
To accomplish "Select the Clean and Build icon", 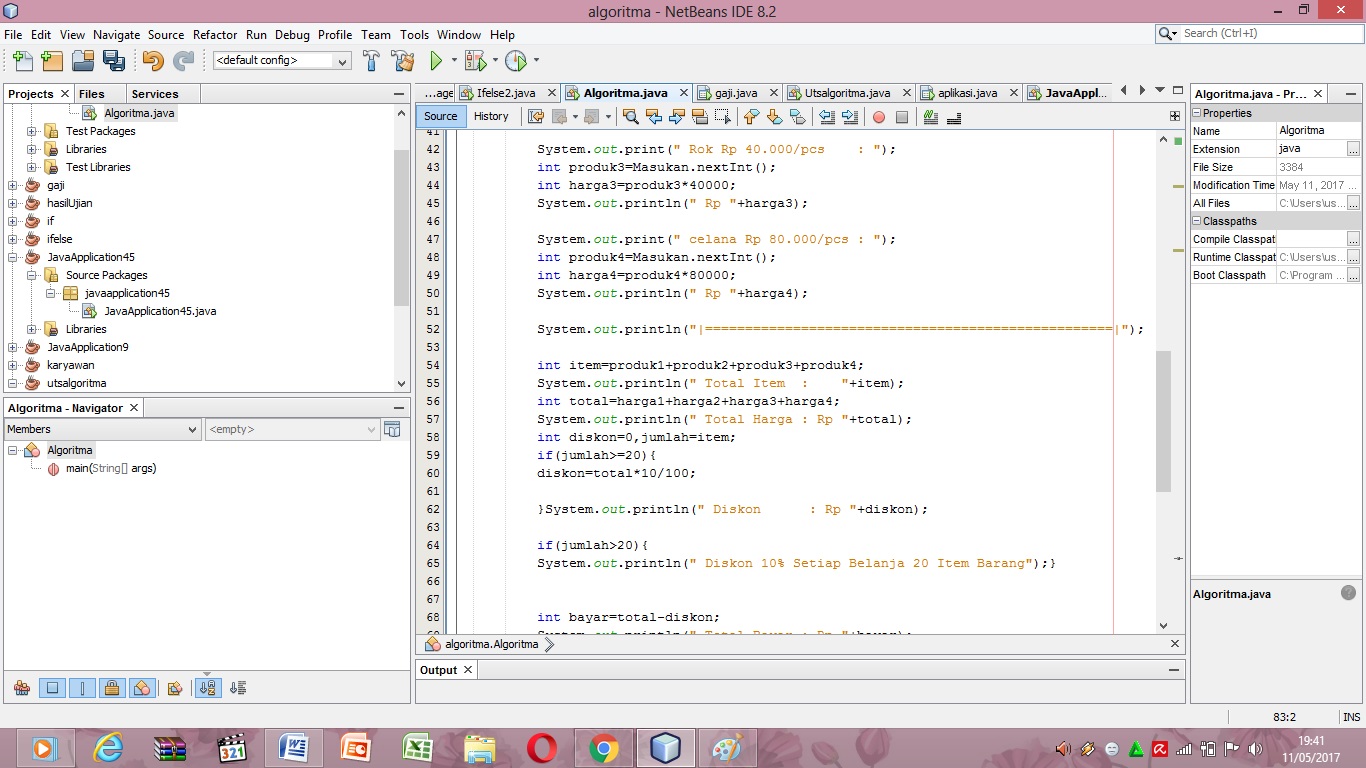I will pos(402,61).
